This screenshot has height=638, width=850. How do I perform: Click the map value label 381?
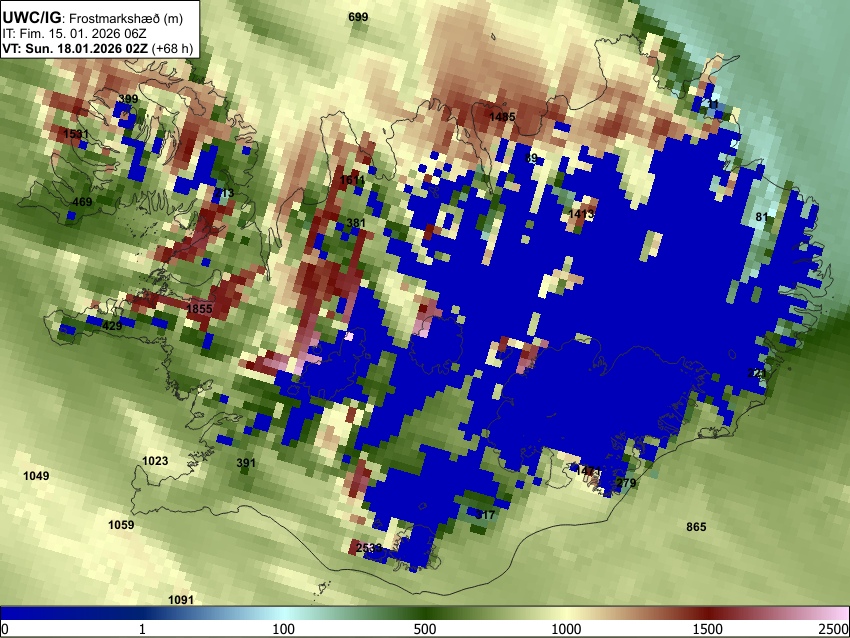tap(356, 223)
